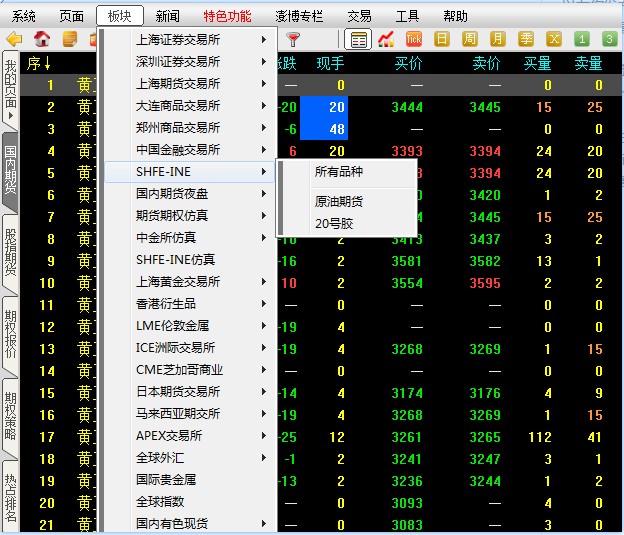This screenshot has width=624, height=535.
Task: Choose 原油期货 from SHFE-INE submenu
Action: click(x=339, y=201)
